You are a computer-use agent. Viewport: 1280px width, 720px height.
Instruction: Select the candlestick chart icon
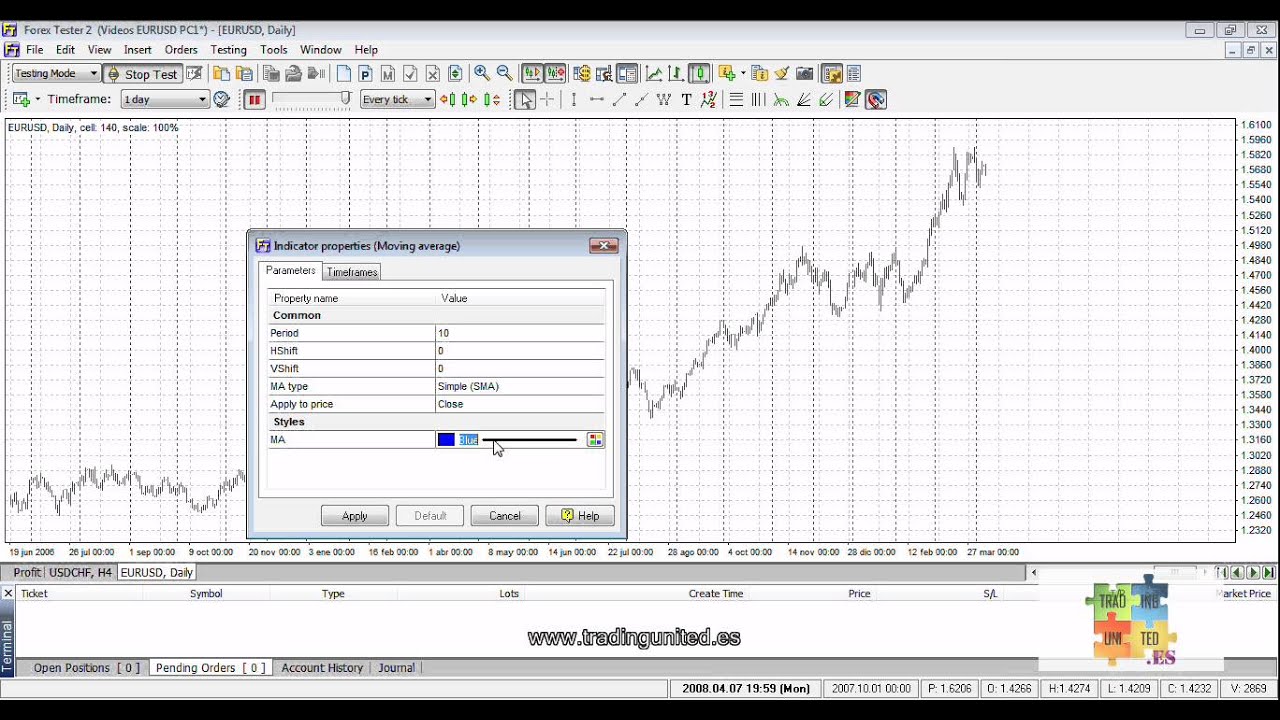[x=699, y=73]
